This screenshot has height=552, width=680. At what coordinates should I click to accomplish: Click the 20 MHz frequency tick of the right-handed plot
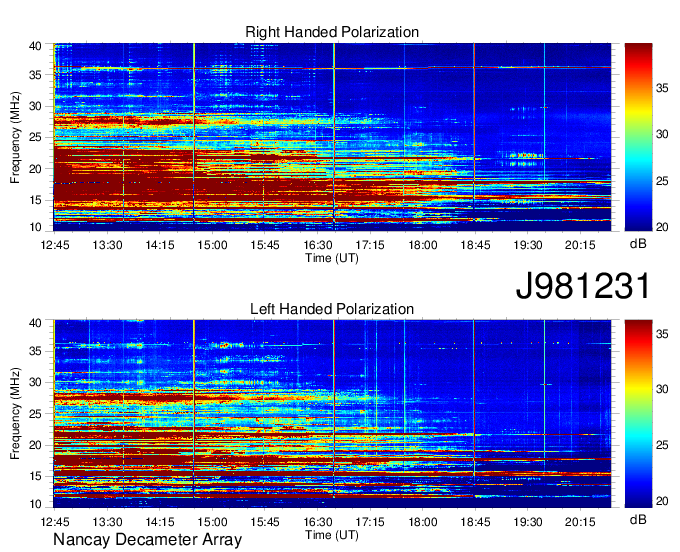coord(35,169)
